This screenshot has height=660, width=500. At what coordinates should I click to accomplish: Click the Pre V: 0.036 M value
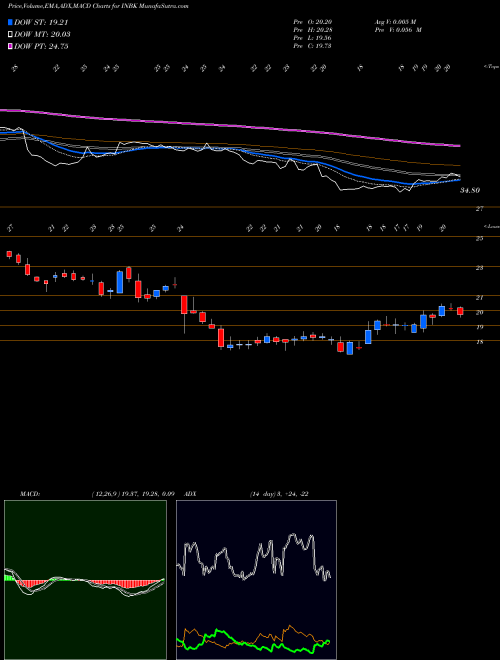pos(398,30)
